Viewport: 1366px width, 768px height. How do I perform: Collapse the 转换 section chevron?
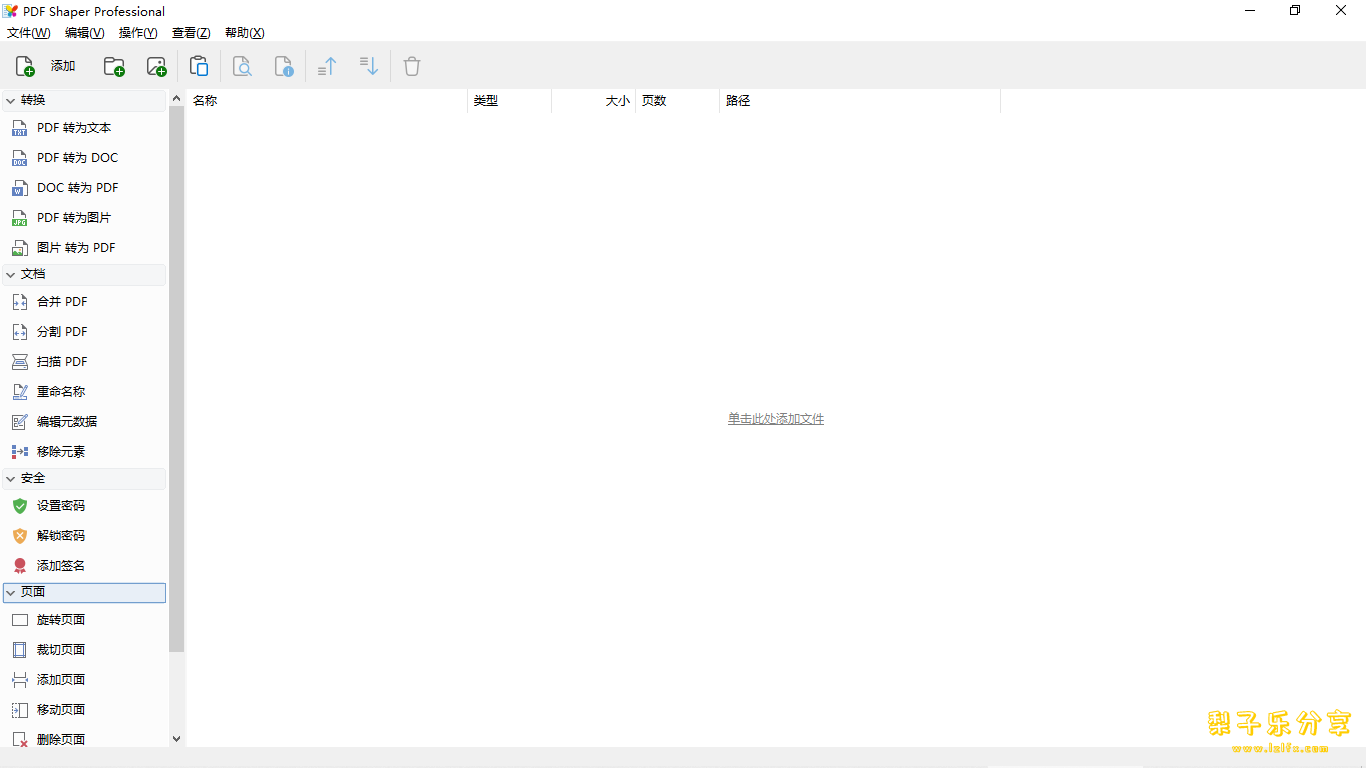coord(11,100)
